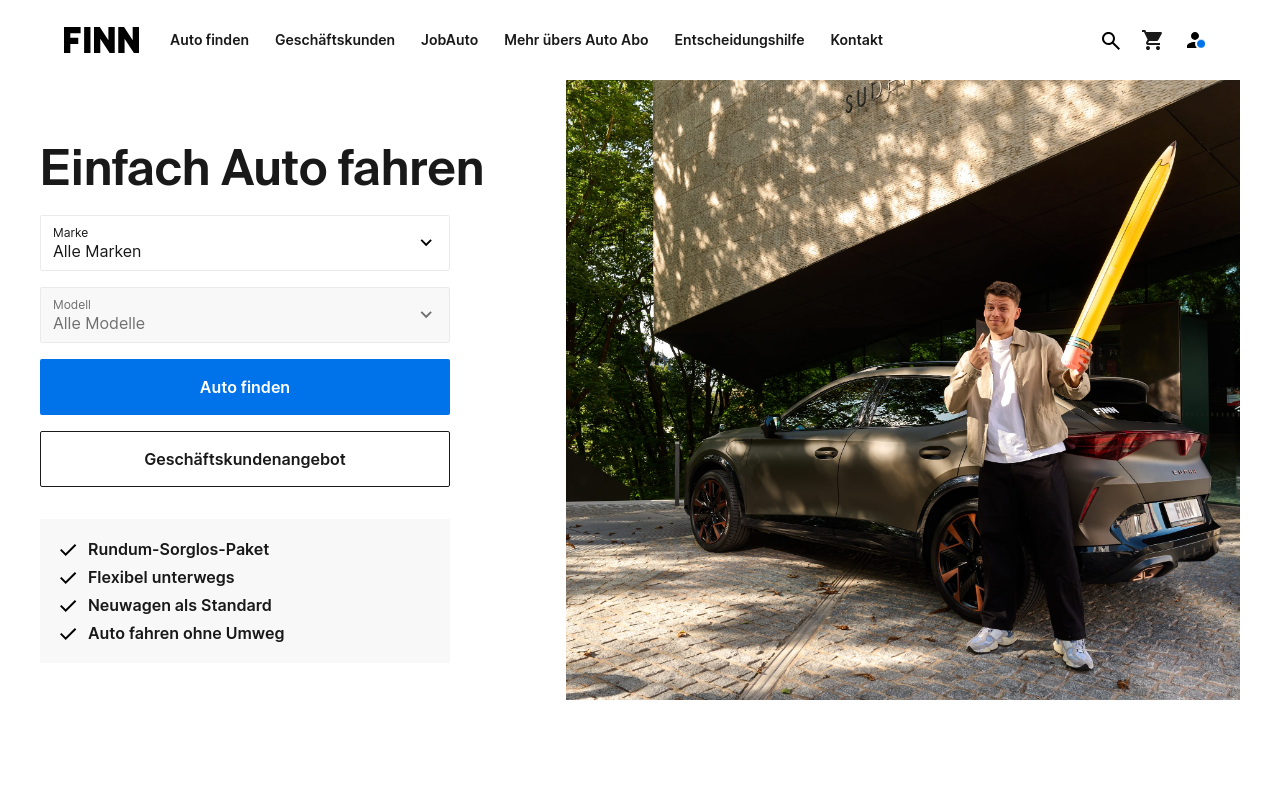The height and width of the screenshot is (800, 1280).
Task: Click the Geschäftskundenangebot button
Action: (x=245, y=459)
